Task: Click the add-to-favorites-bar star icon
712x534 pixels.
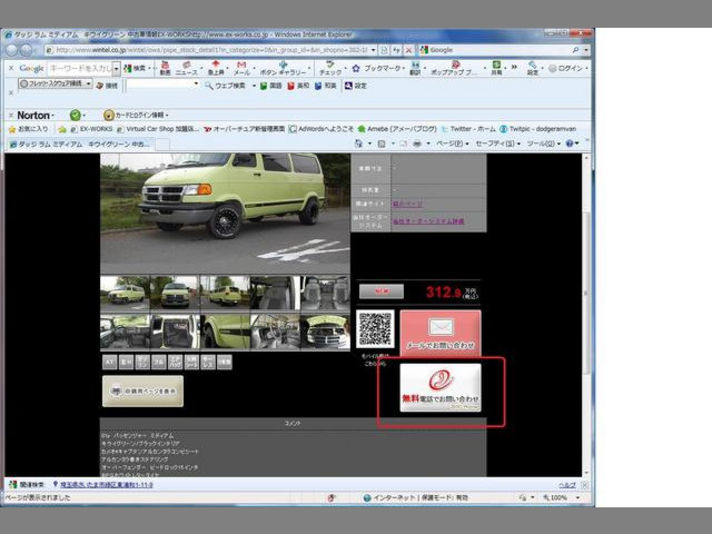Action: [62, 129]
